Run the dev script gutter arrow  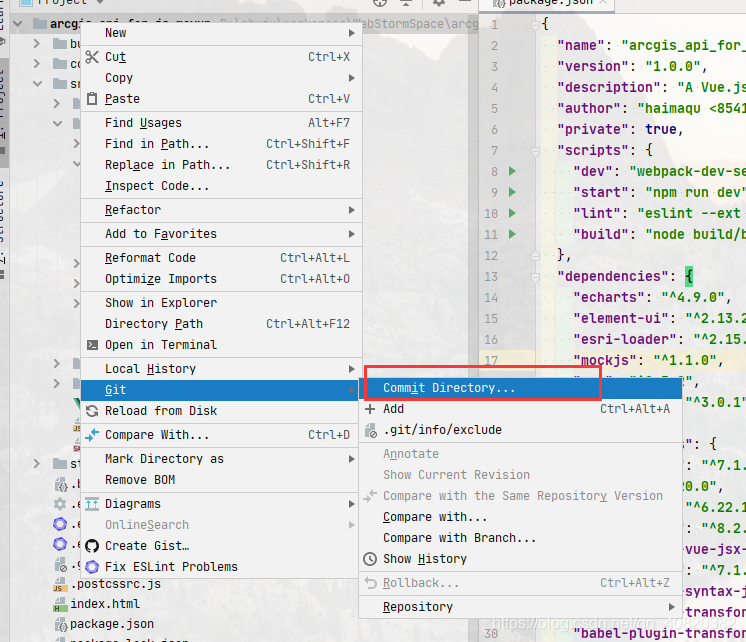[512, 171]
